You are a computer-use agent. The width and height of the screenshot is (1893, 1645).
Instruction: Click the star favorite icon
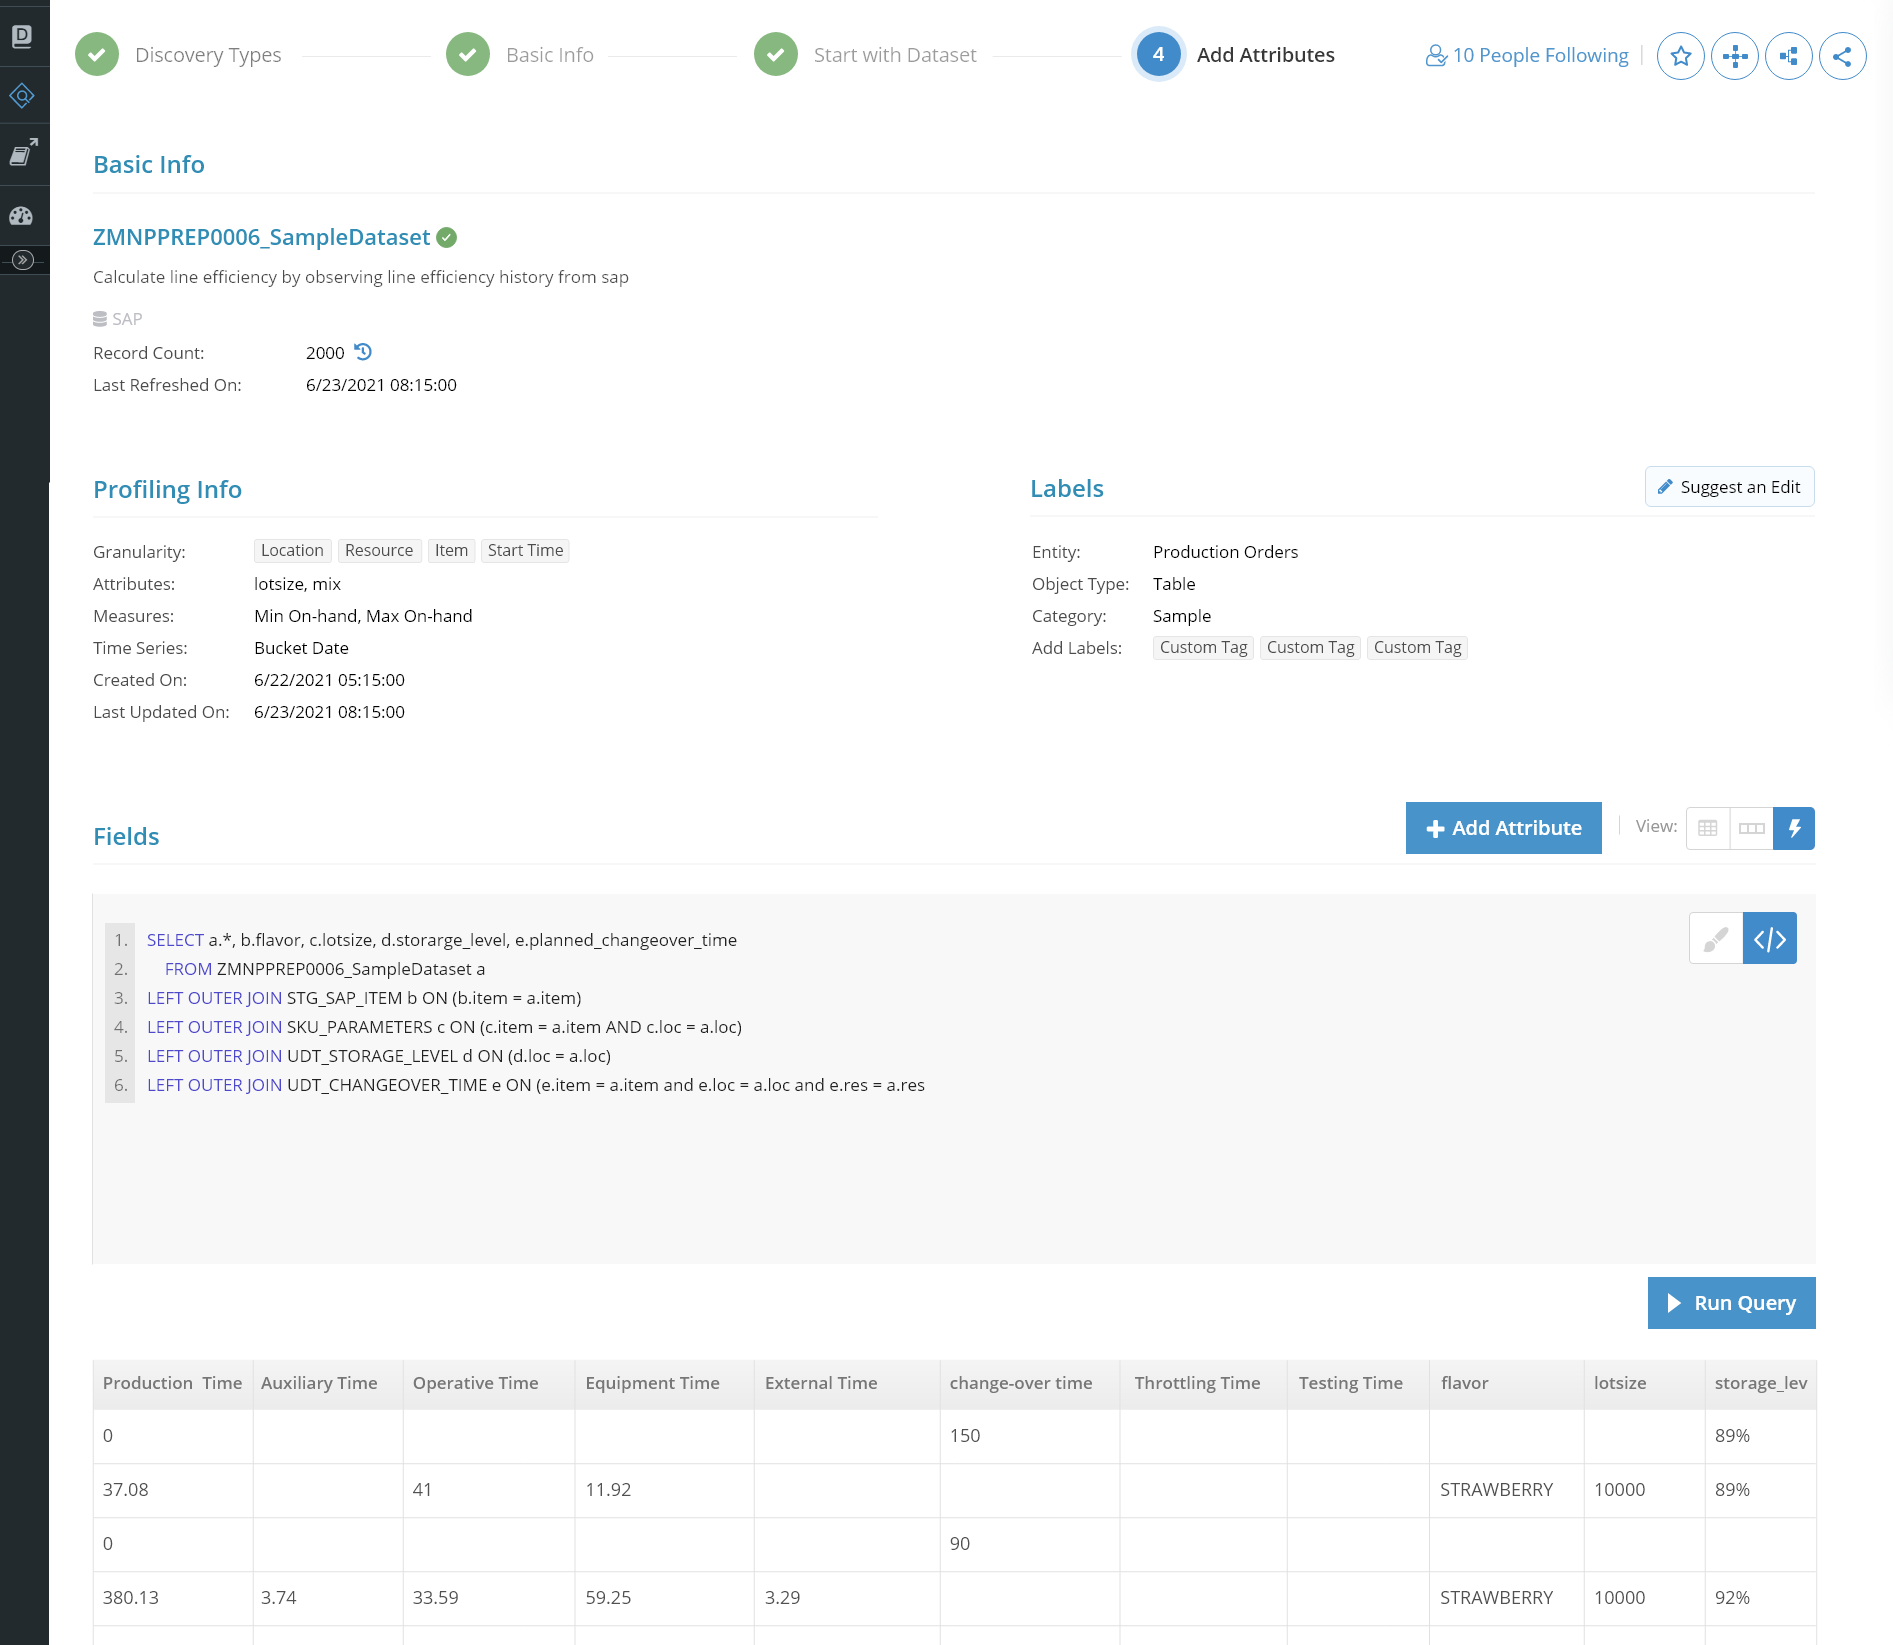(x=1680, y=56)
